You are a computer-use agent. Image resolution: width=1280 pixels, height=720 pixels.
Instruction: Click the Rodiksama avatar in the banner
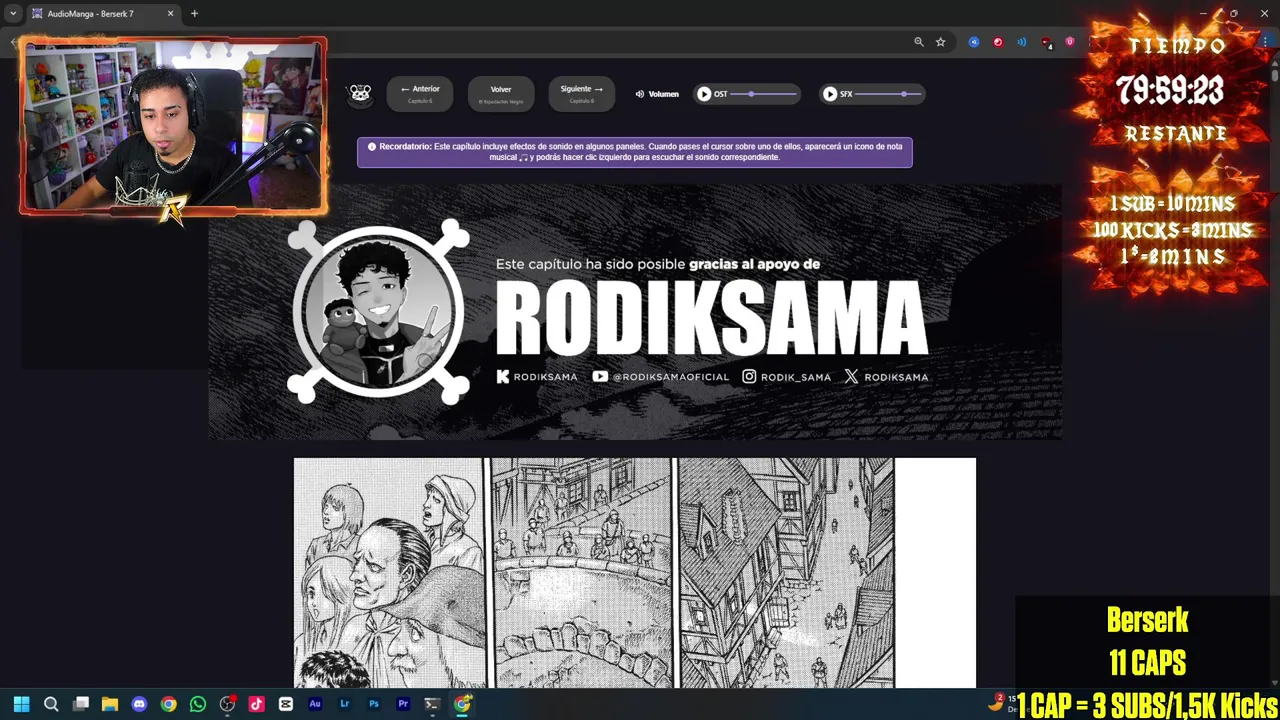(378, 311)
